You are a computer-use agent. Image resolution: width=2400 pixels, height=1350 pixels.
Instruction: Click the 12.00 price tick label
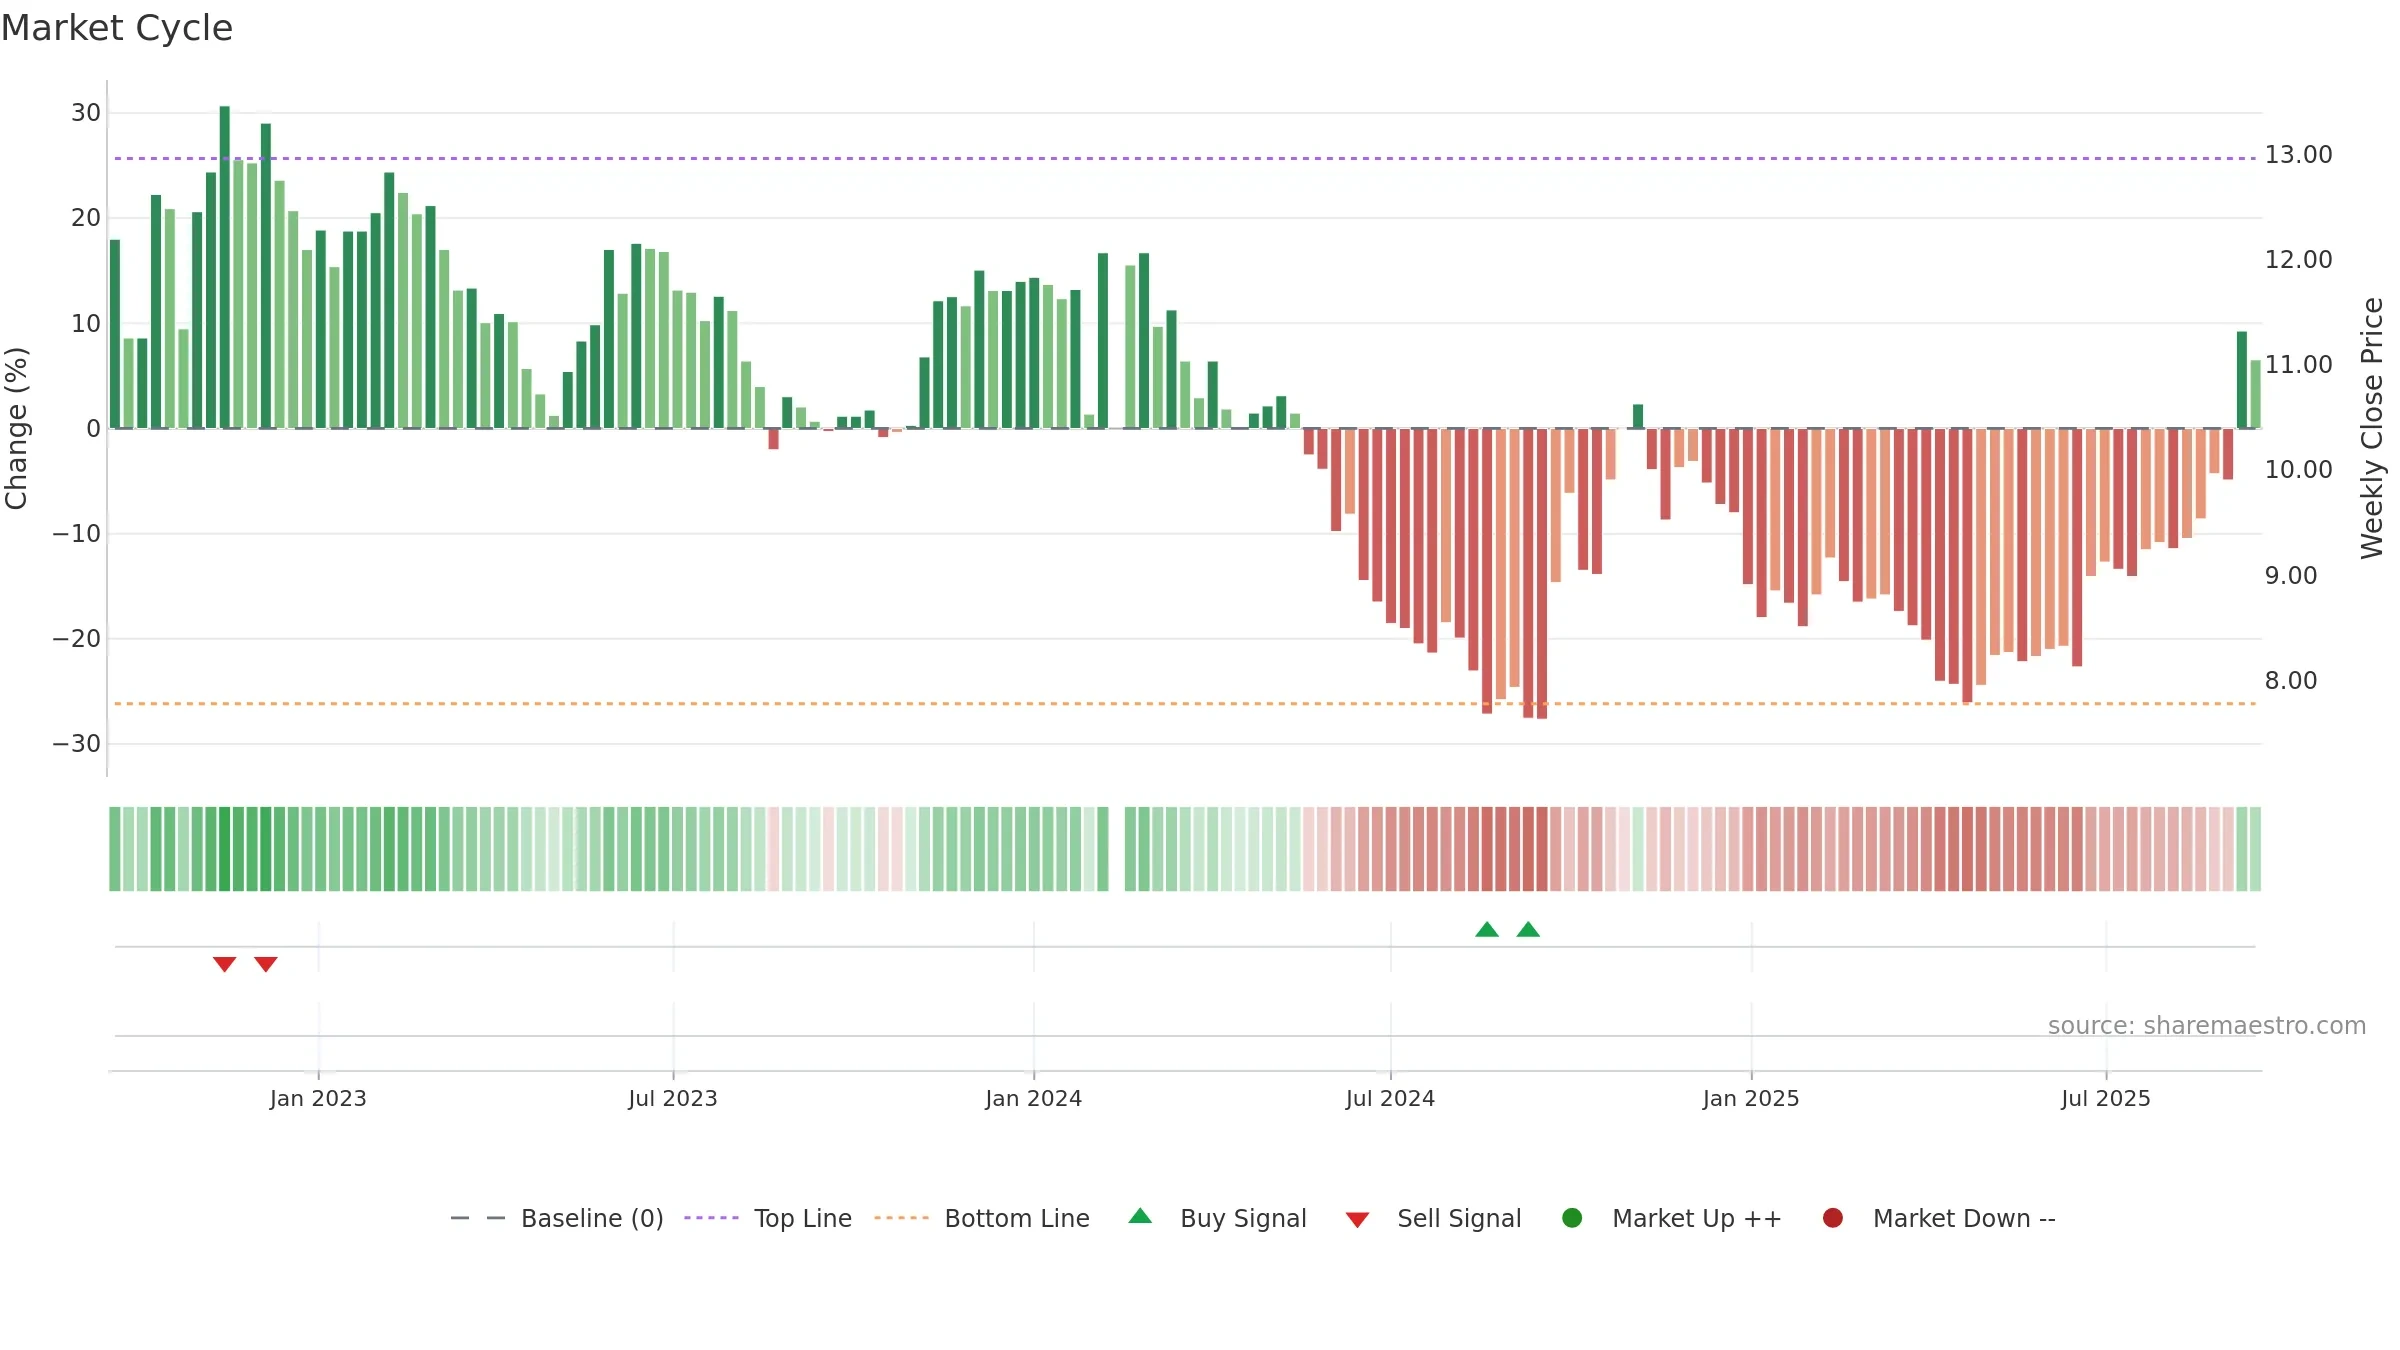tap(2298, 260)
